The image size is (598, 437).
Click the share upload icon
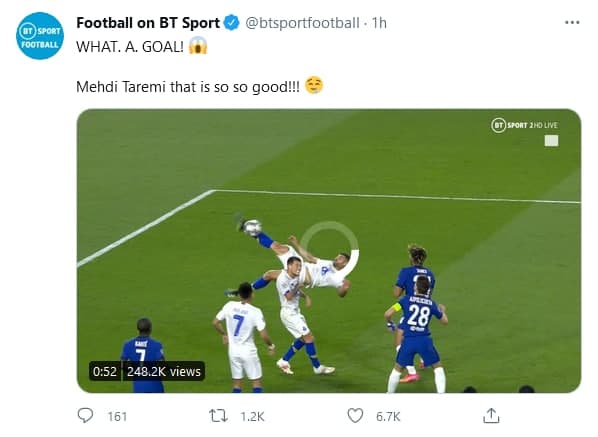point(491,415)
